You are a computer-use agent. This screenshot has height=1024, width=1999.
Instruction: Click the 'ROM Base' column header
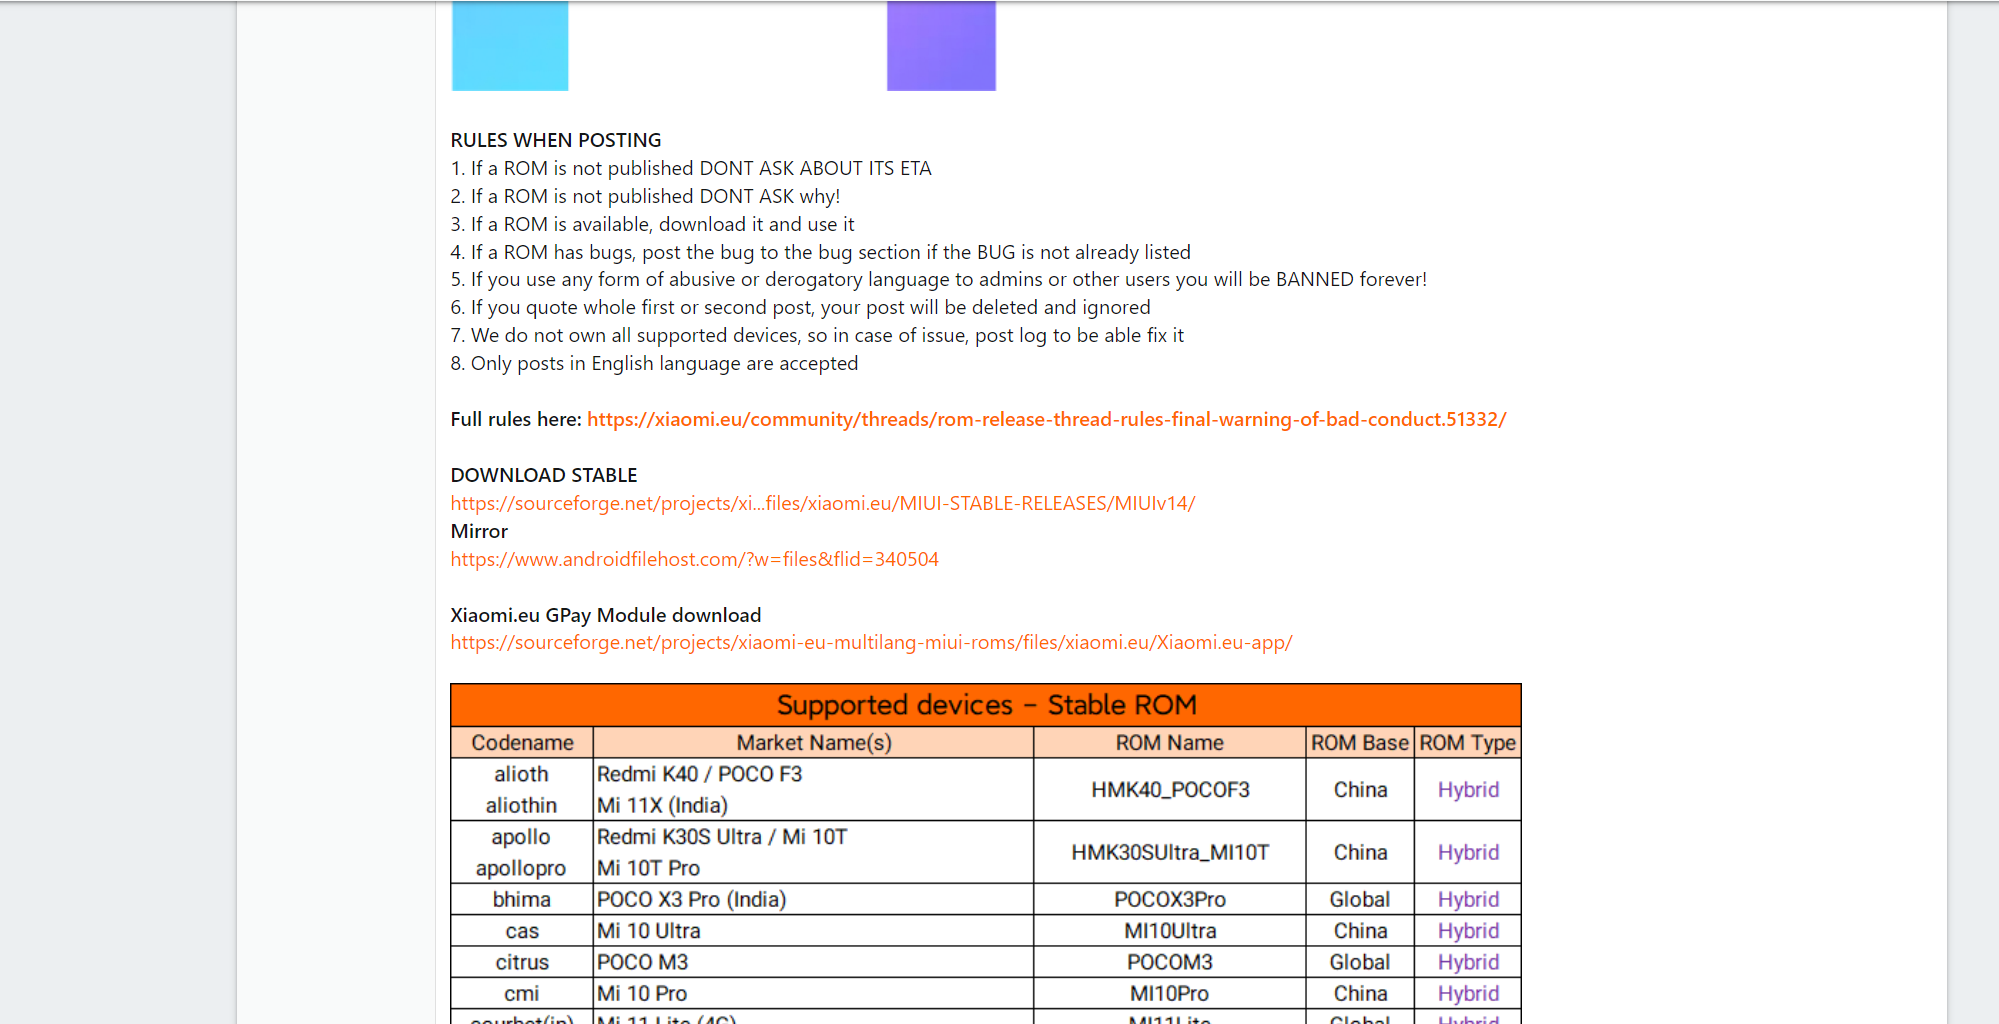(x=1360, y=743)
